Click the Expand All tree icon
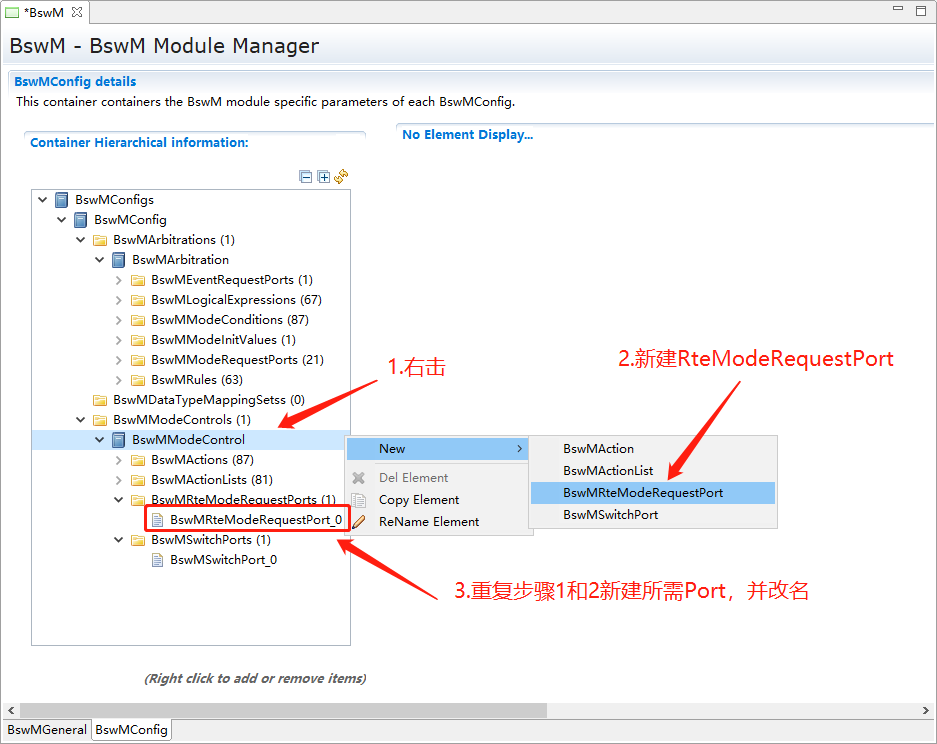Viewport: 937px width, 744px height. click(323, 177)
